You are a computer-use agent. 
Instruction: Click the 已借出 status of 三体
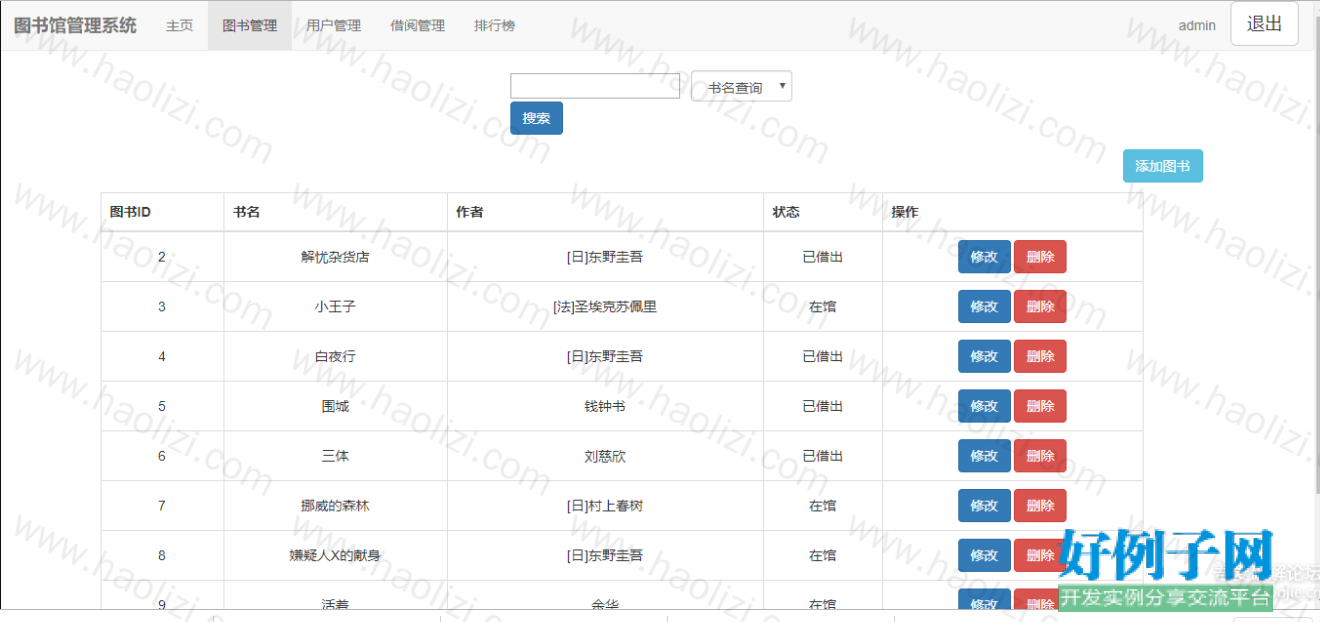click(823, 456)
